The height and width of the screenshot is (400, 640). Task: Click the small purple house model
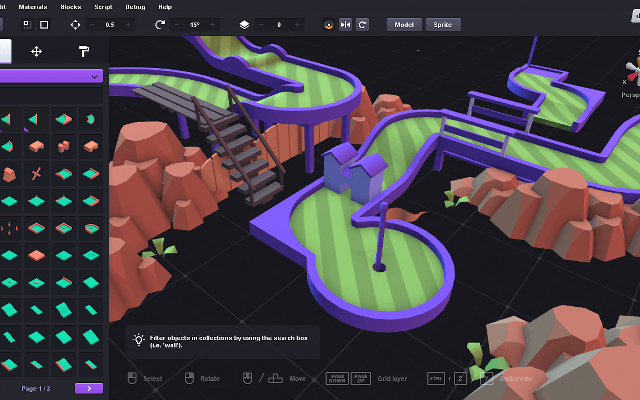(x=354, y=171)
